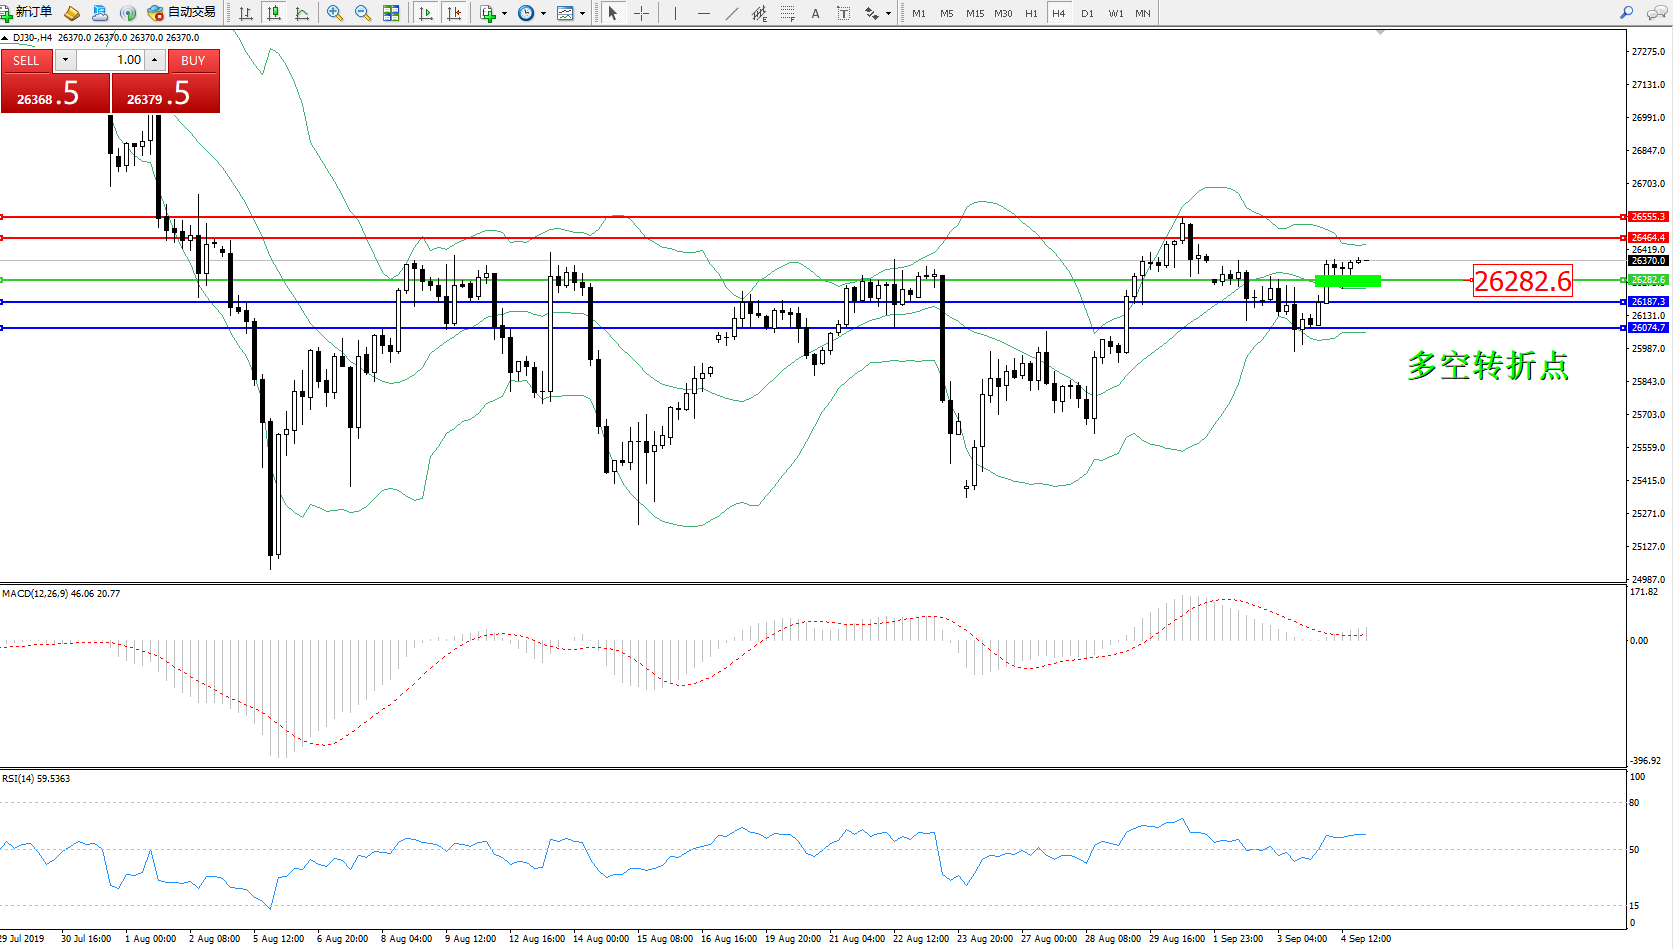Draw a horizontal line with toolbar tool

coord(704,13)
